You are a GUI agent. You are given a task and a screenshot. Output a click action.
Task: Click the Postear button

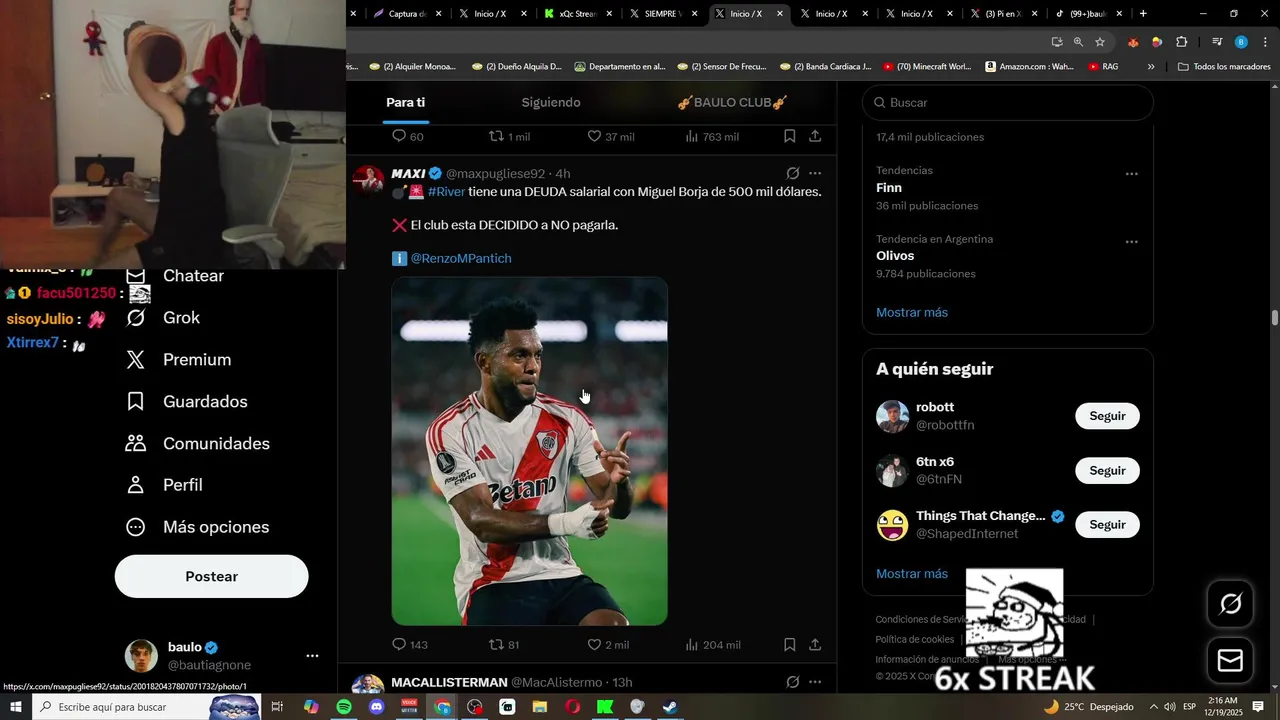point(211,577)
